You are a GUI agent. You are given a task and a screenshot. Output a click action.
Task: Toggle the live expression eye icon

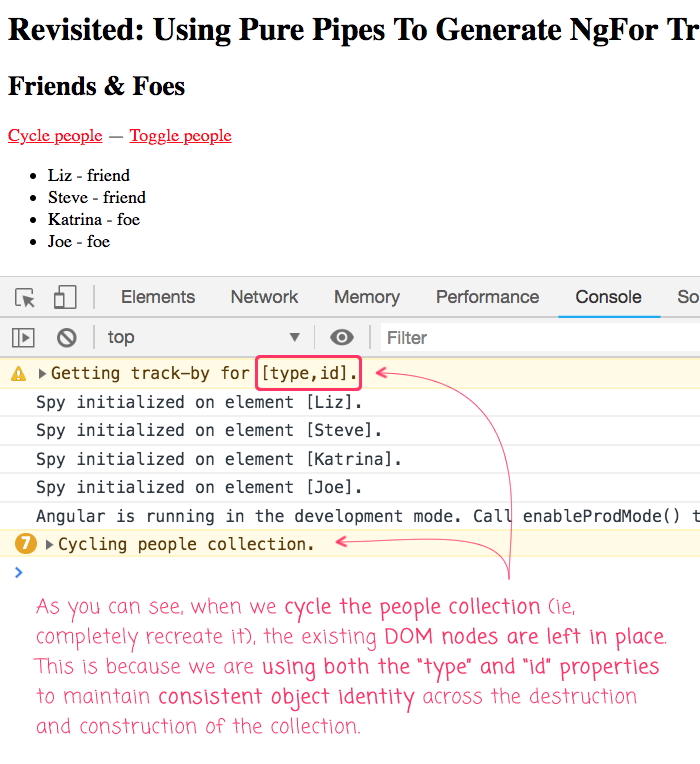point(342,337)
